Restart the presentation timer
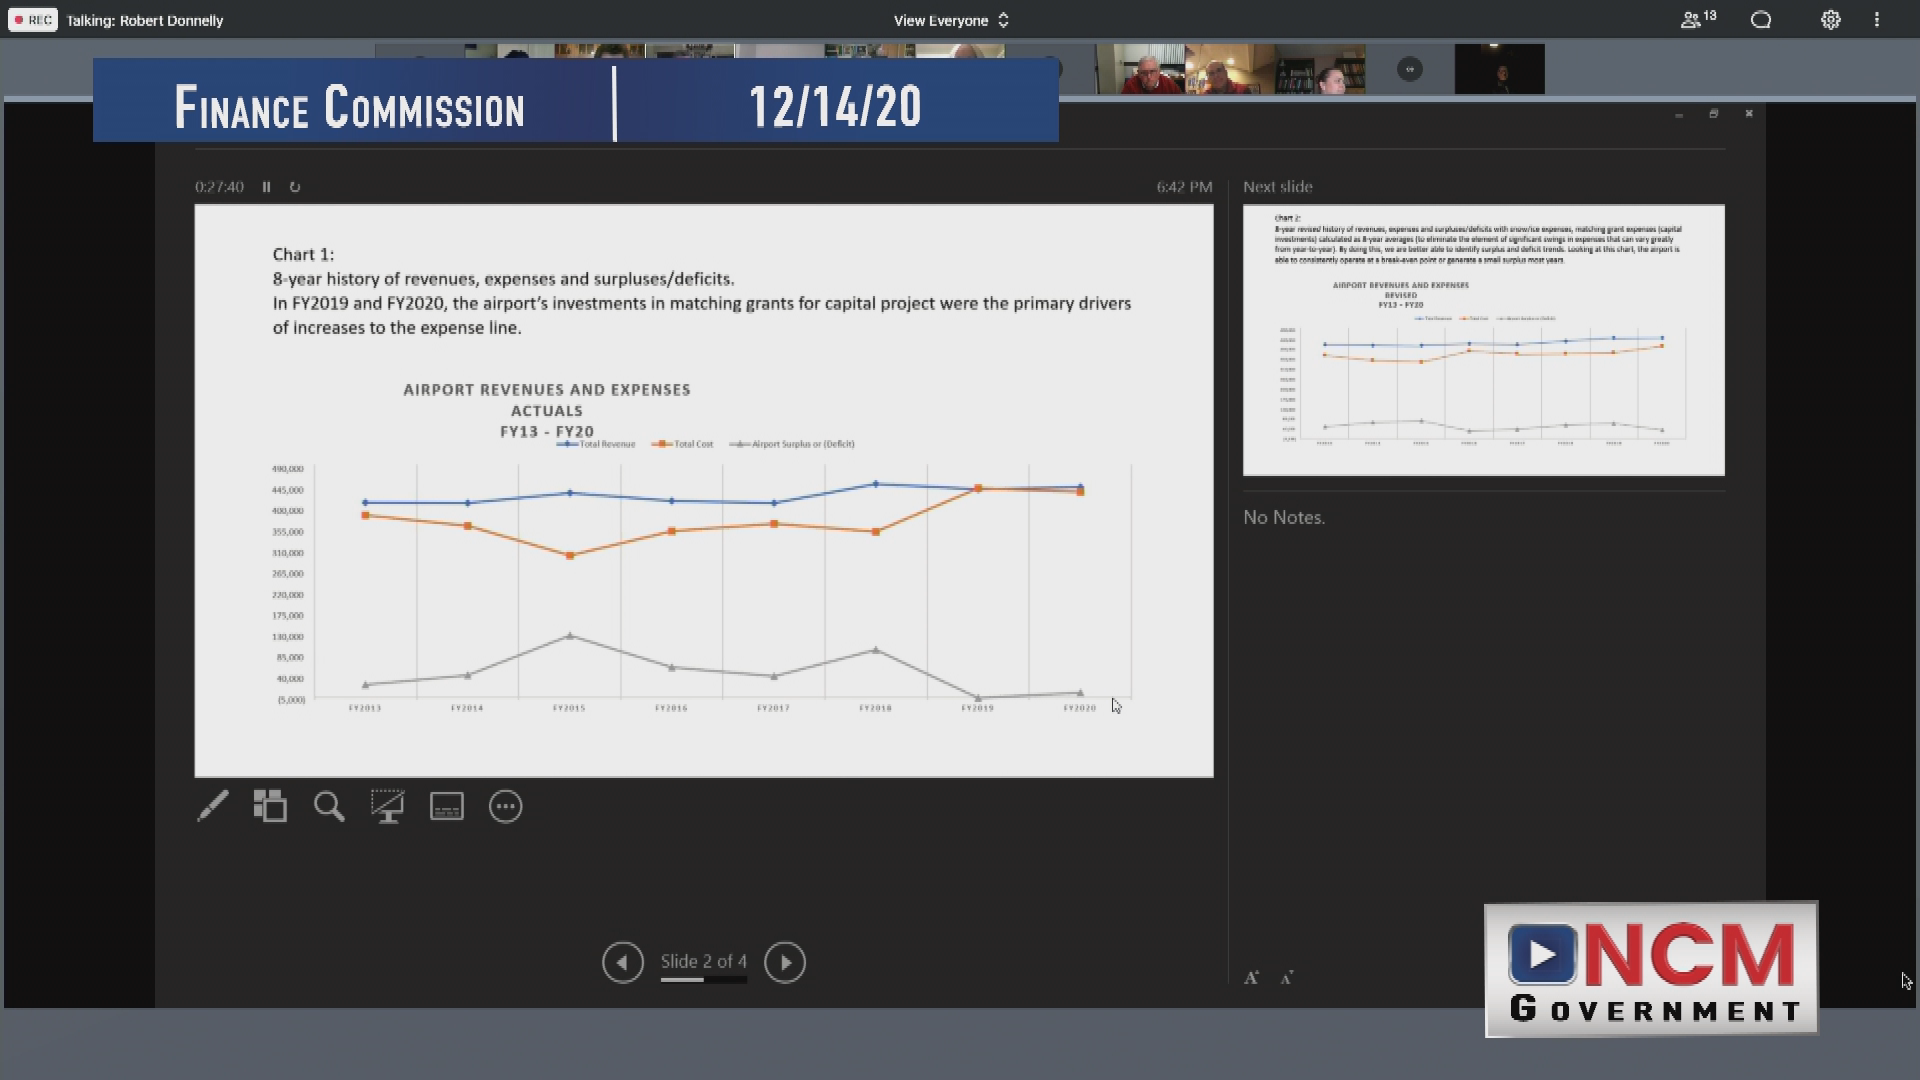This screenshot has height=1080, width=1920. pos(295,187)
